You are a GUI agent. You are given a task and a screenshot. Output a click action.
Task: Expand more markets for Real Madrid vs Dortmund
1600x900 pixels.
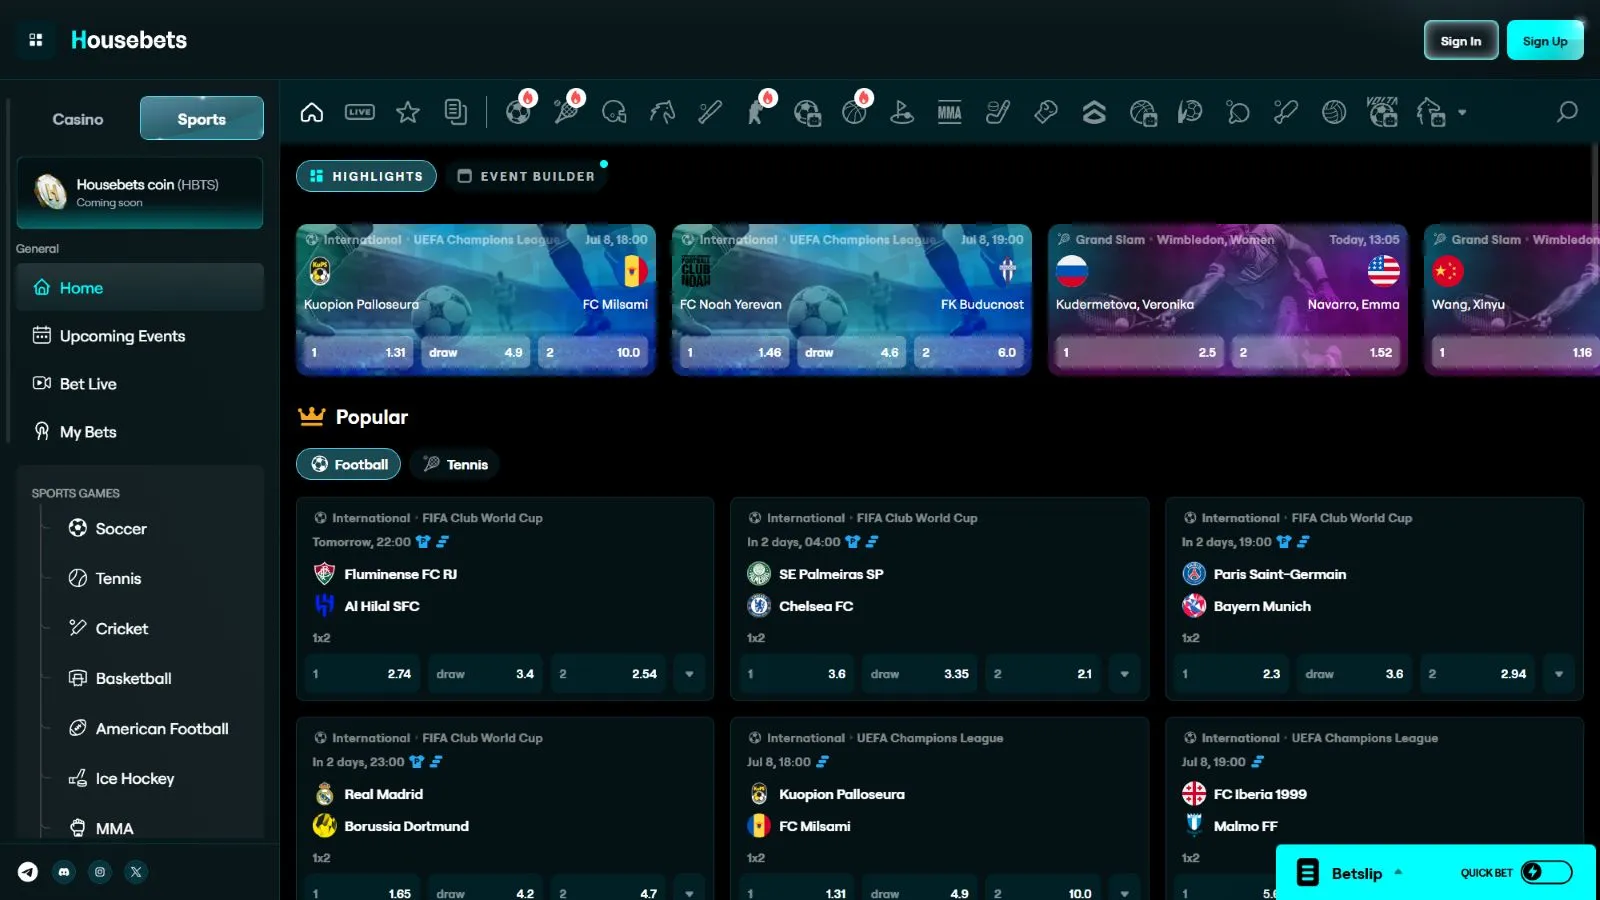pos(689,893)
